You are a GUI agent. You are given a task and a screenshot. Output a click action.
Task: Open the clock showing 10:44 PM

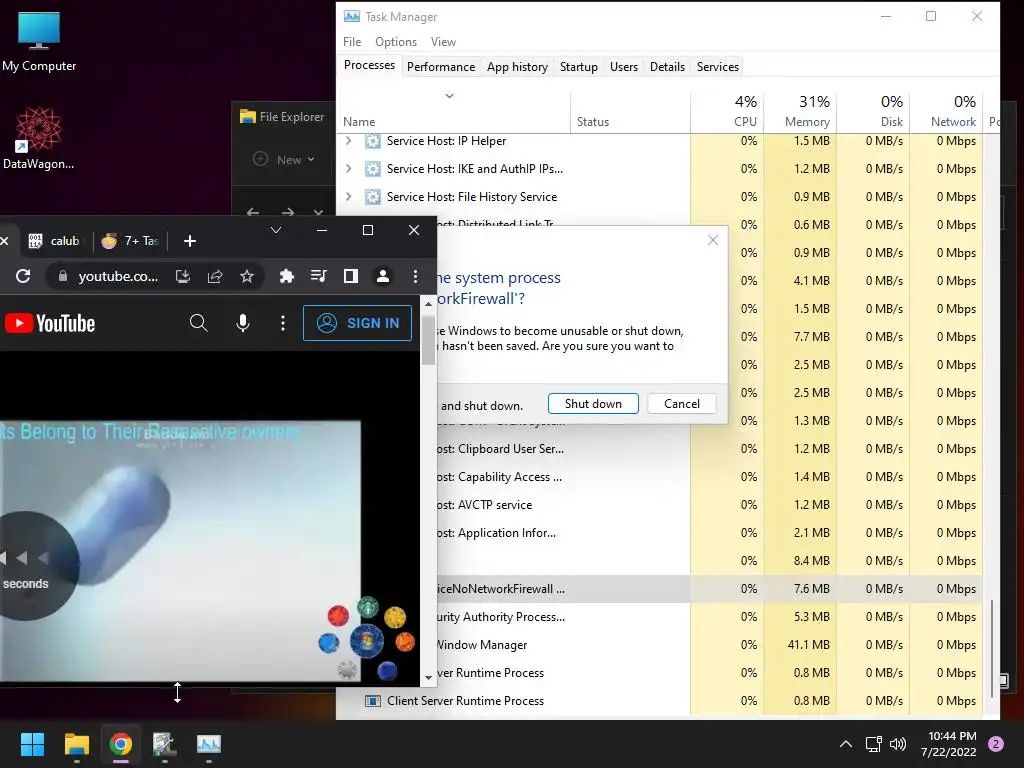coord(948,744)
